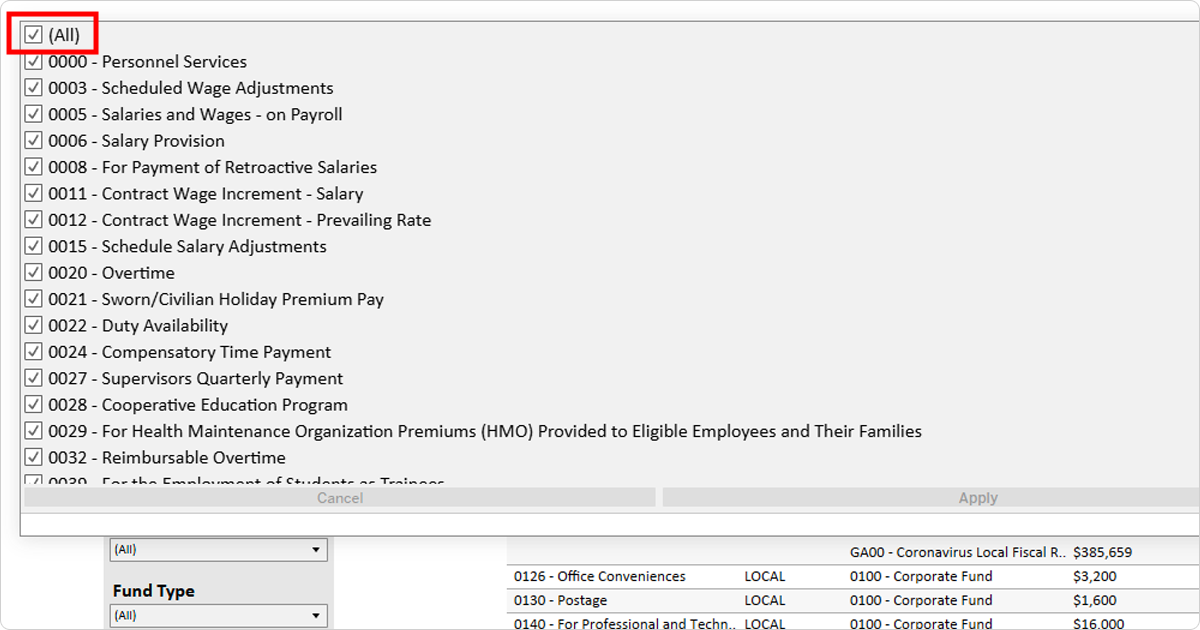This screenshot has height=630, width=1200.
Task: Toggle 0028 Cooperative Education Program checkbox
Action: [34, 405]
